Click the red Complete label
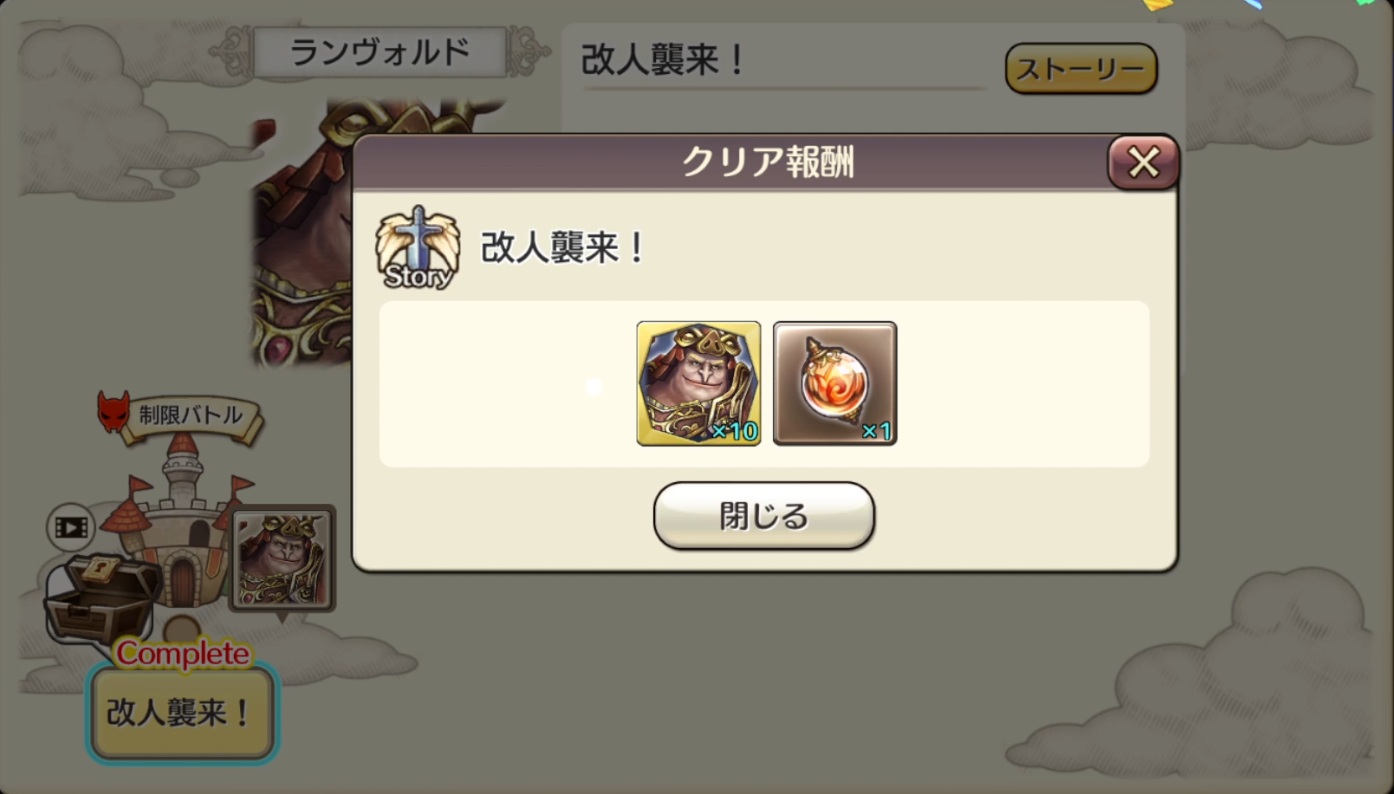The height and width of the screenshot is (794, 1394). tap(182, 653)
